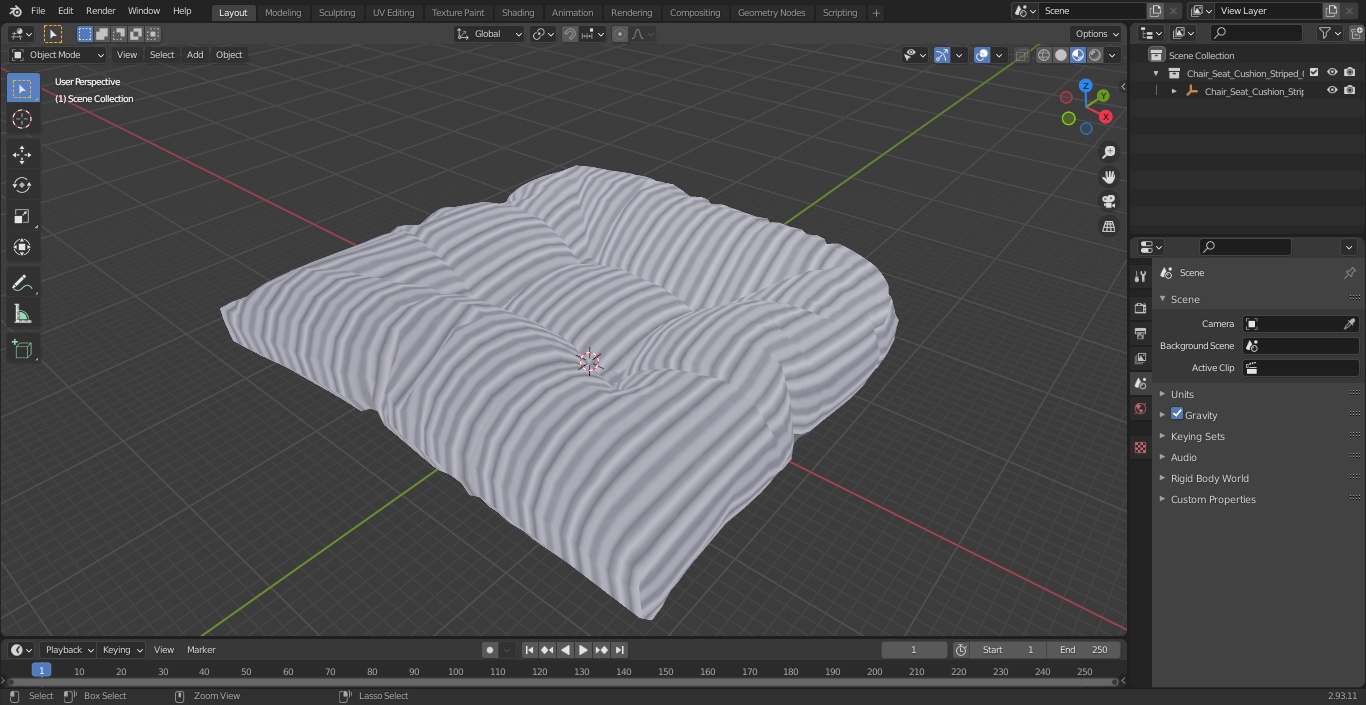The image size is (1366, 705).
Task: Open the Object Mode dropdown
Action: coord(58,55)
